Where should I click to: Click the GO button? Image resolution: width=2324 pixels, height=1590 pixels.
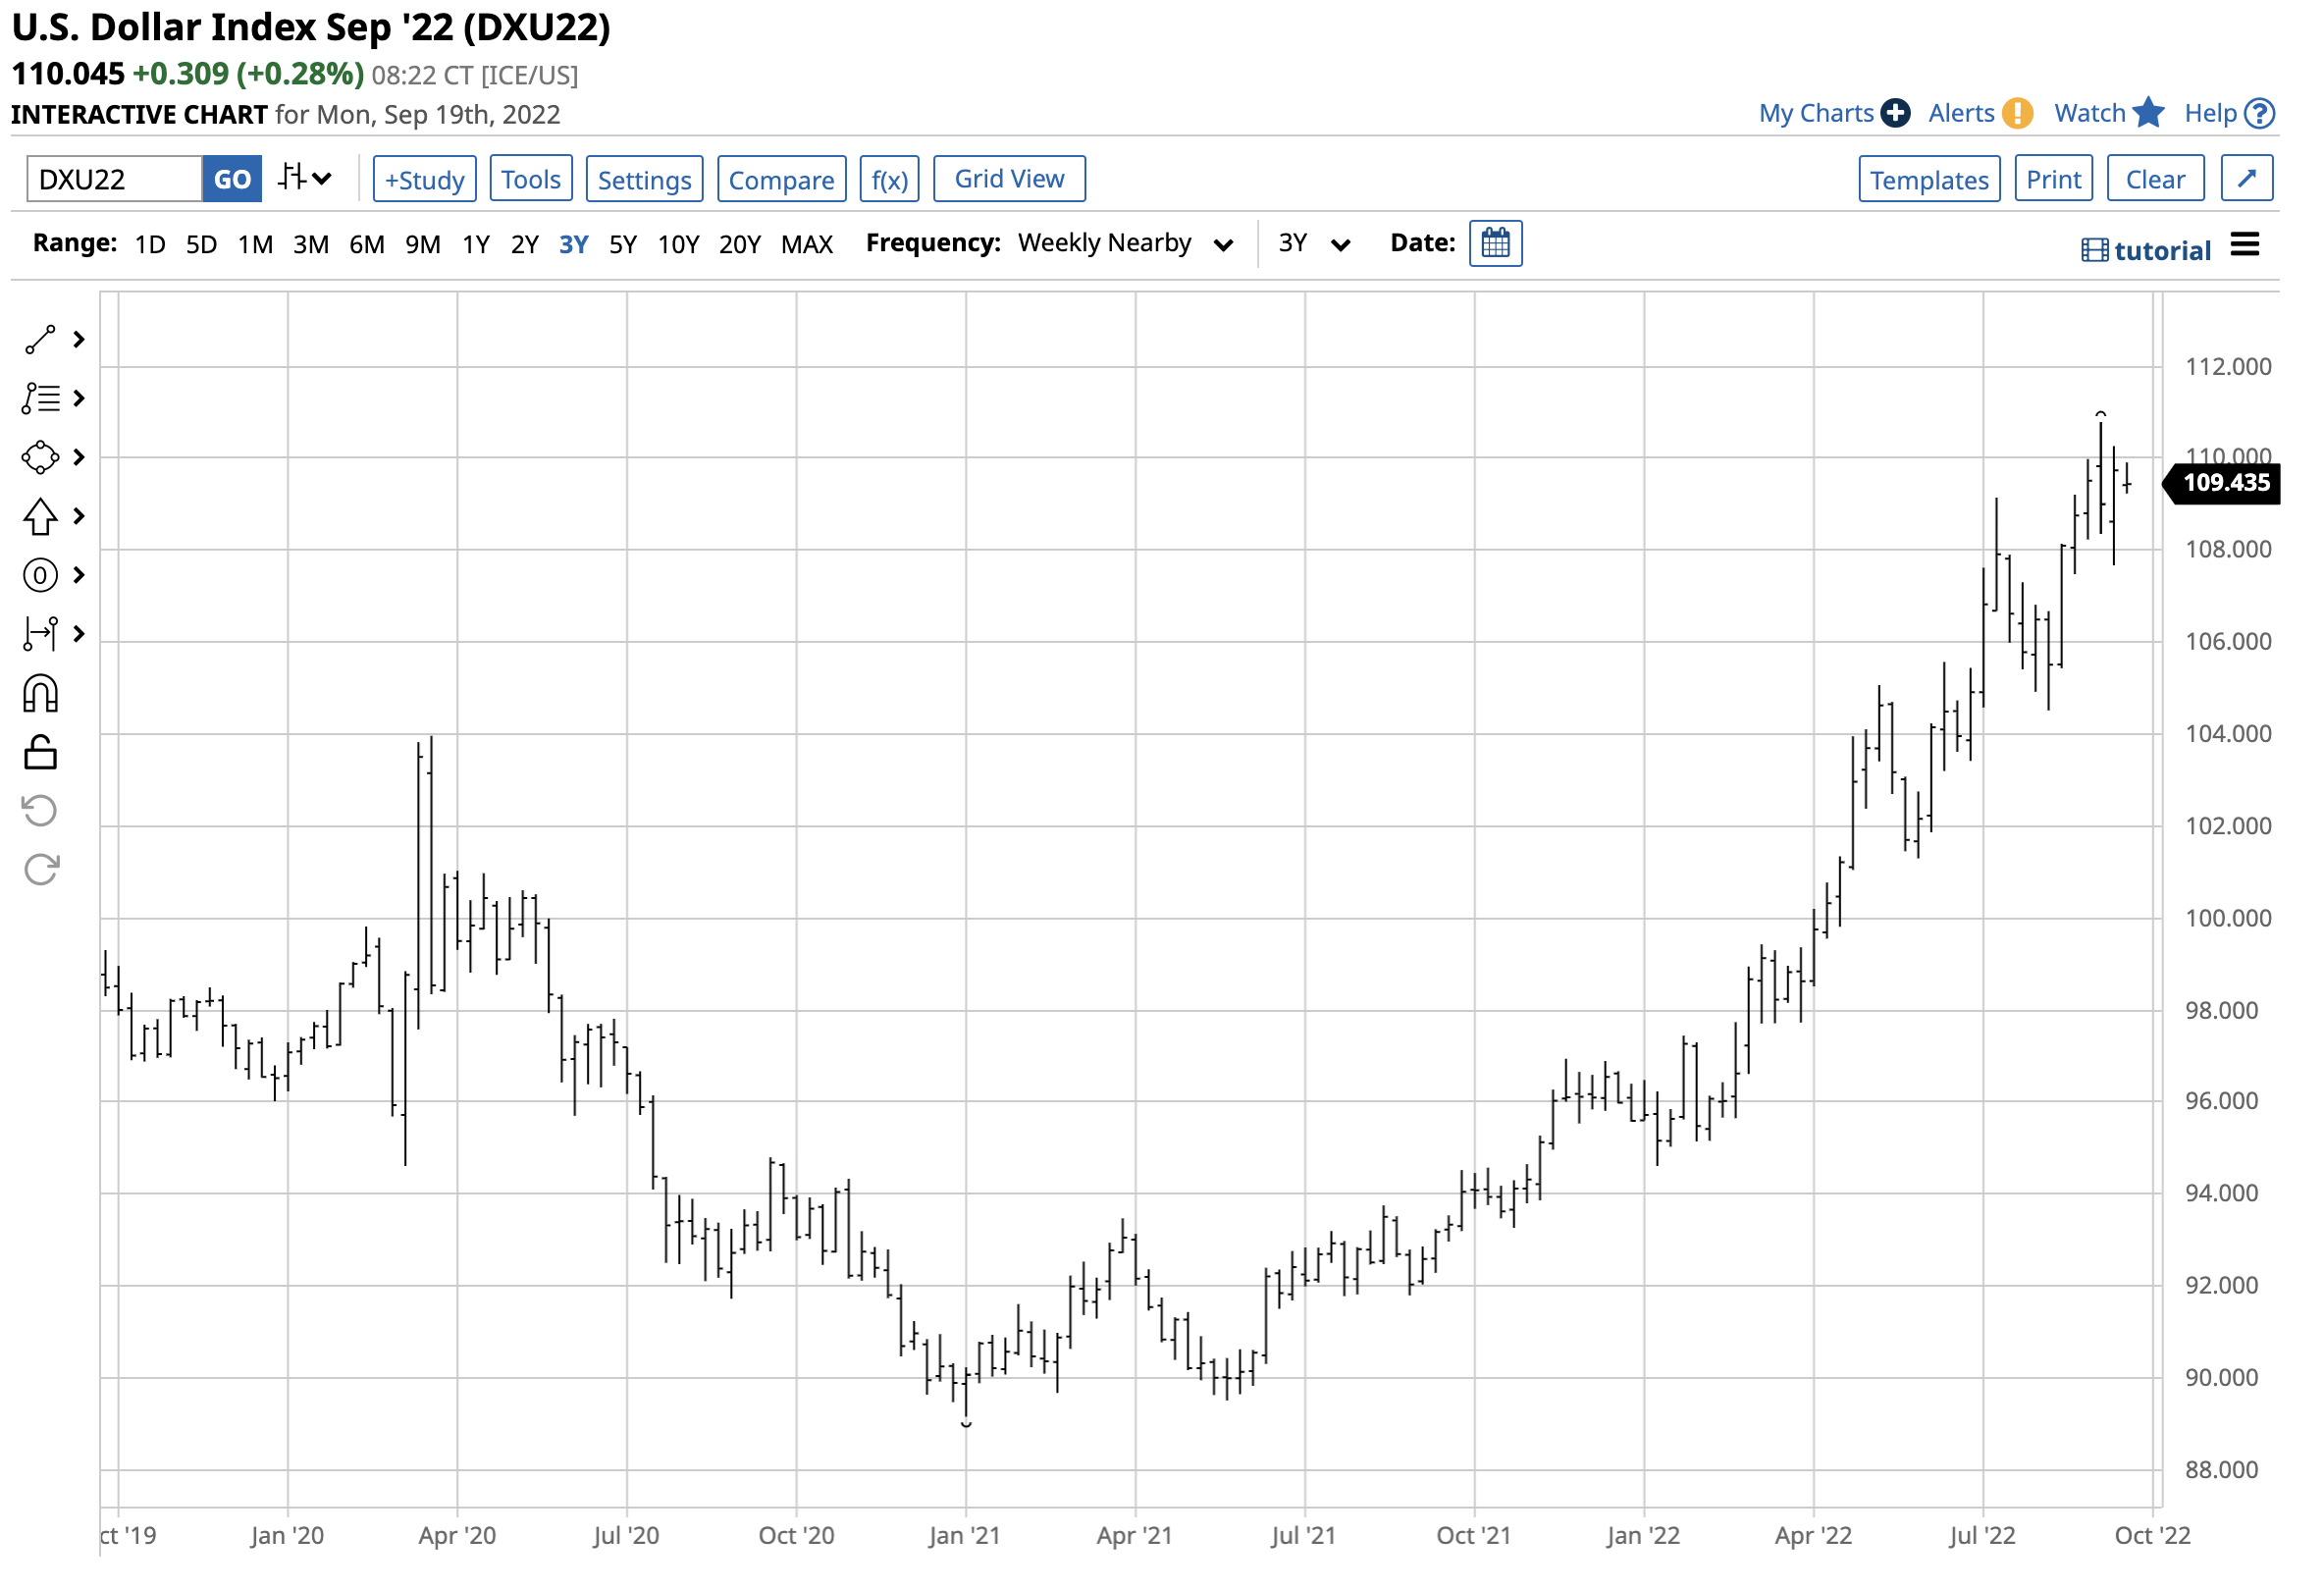(x=233, y=179)
